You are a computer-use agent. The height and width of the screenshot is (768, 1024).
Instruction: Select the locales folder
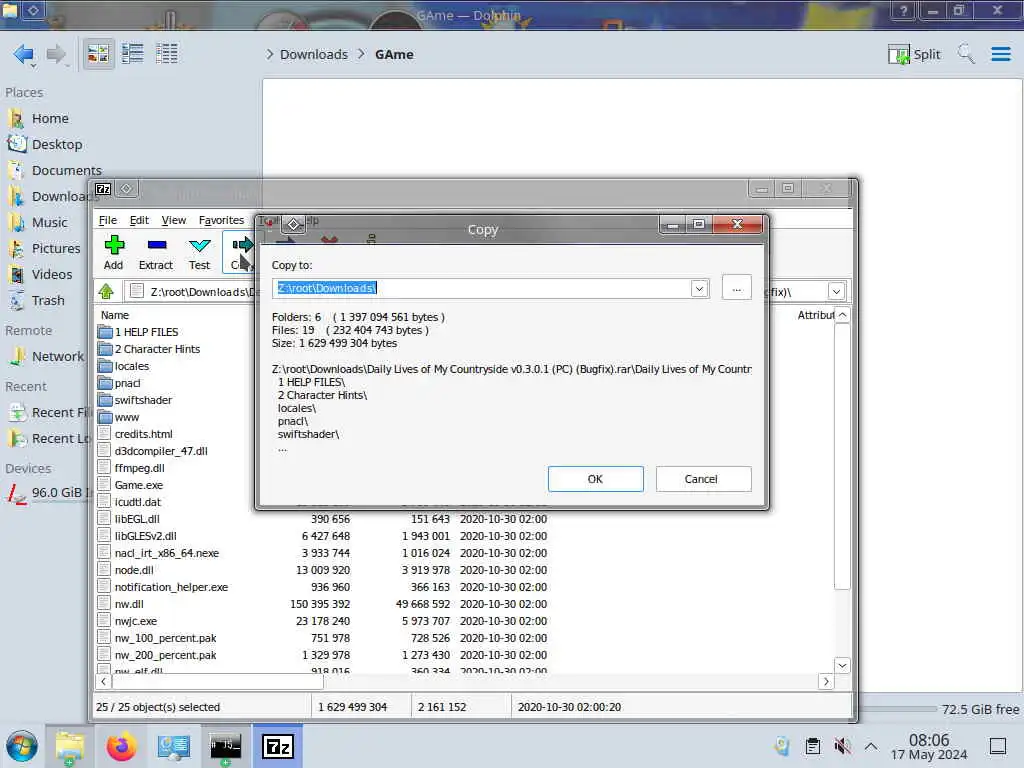coord(132,366)
